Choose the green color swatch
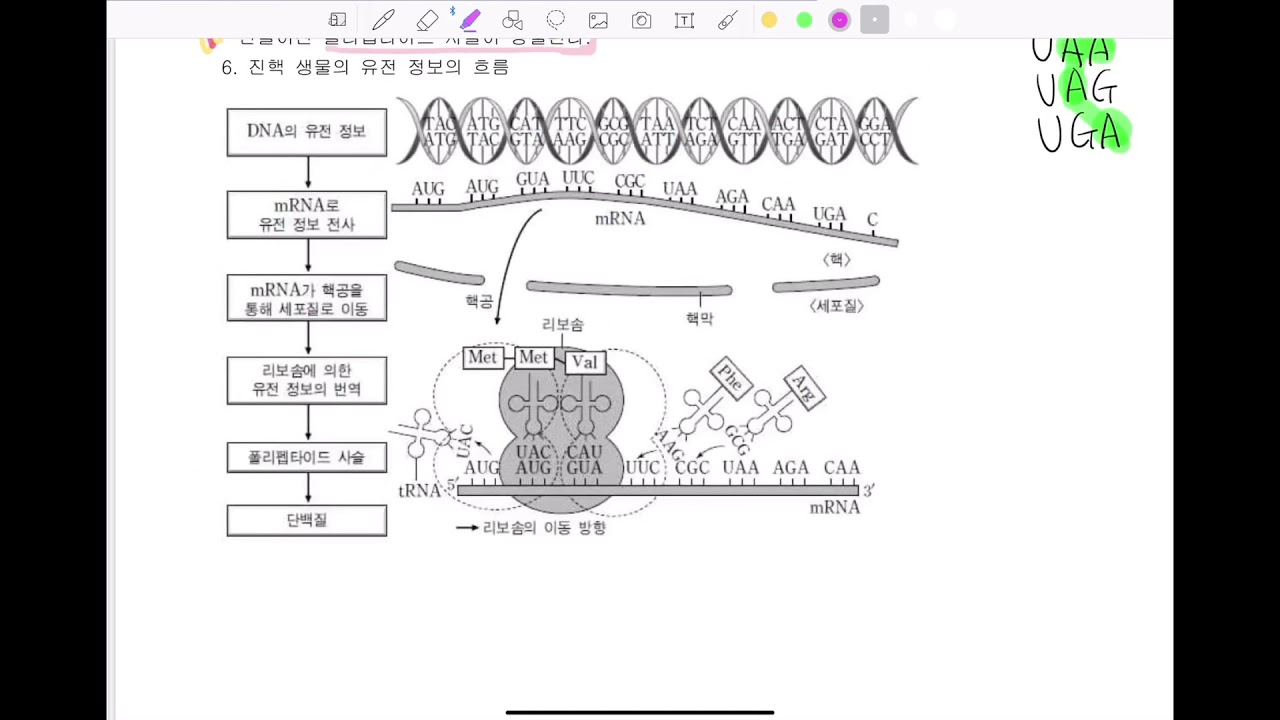This screenshot has height=720, width=1280. pos(804,20)
